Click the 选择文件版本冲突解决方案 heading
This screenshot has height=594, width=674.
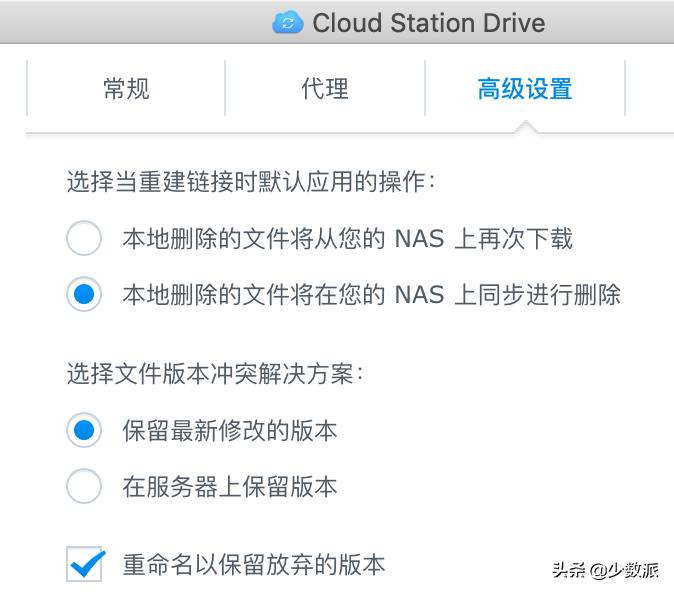click(215, 374)
